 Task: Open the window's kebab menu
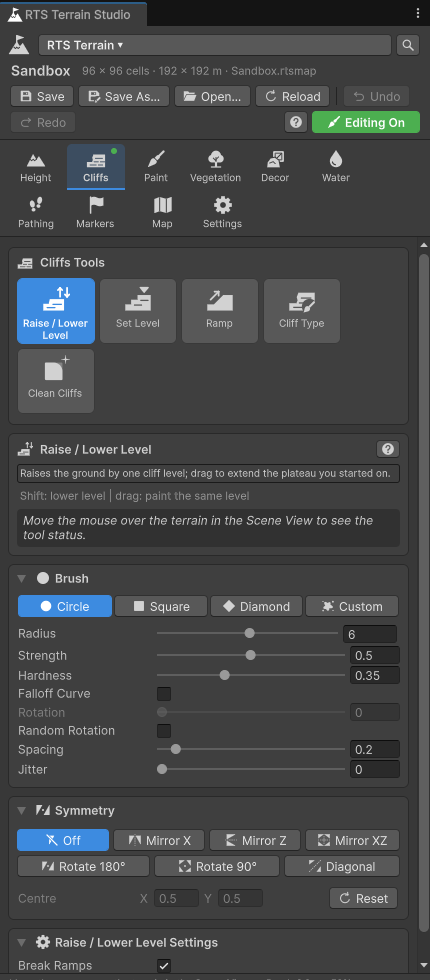click(x=418, y=14)
